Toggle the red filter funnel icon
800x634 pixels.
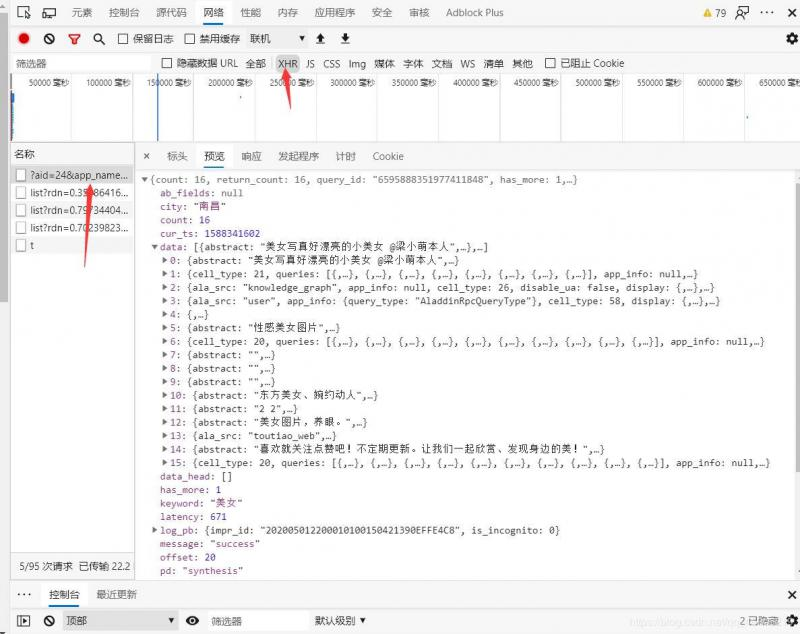click(x=74, y=38)
